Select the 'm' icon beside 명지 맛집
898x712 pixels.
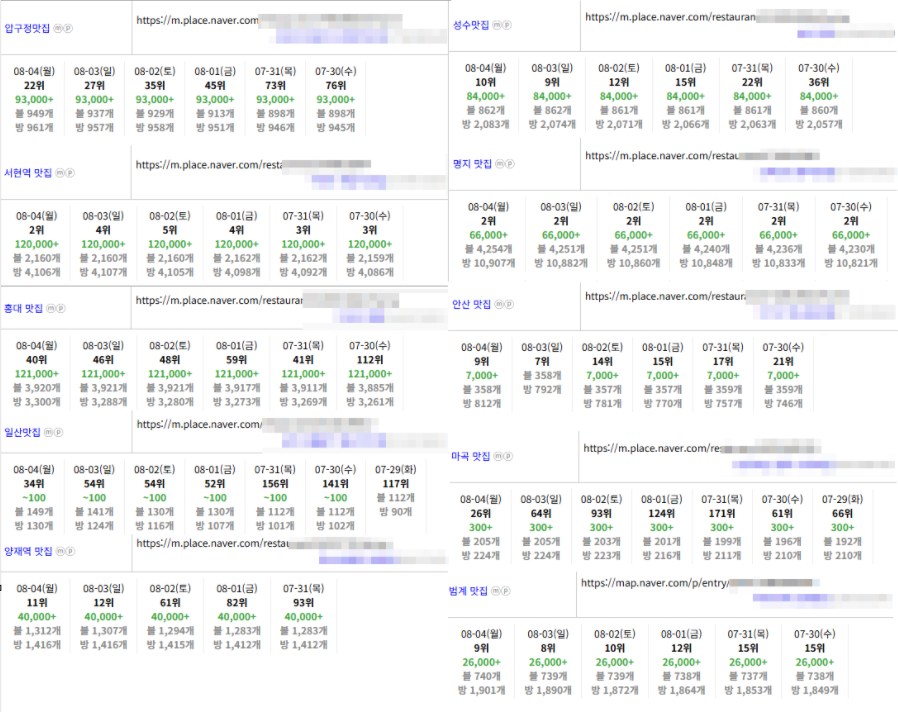[501, 163]
